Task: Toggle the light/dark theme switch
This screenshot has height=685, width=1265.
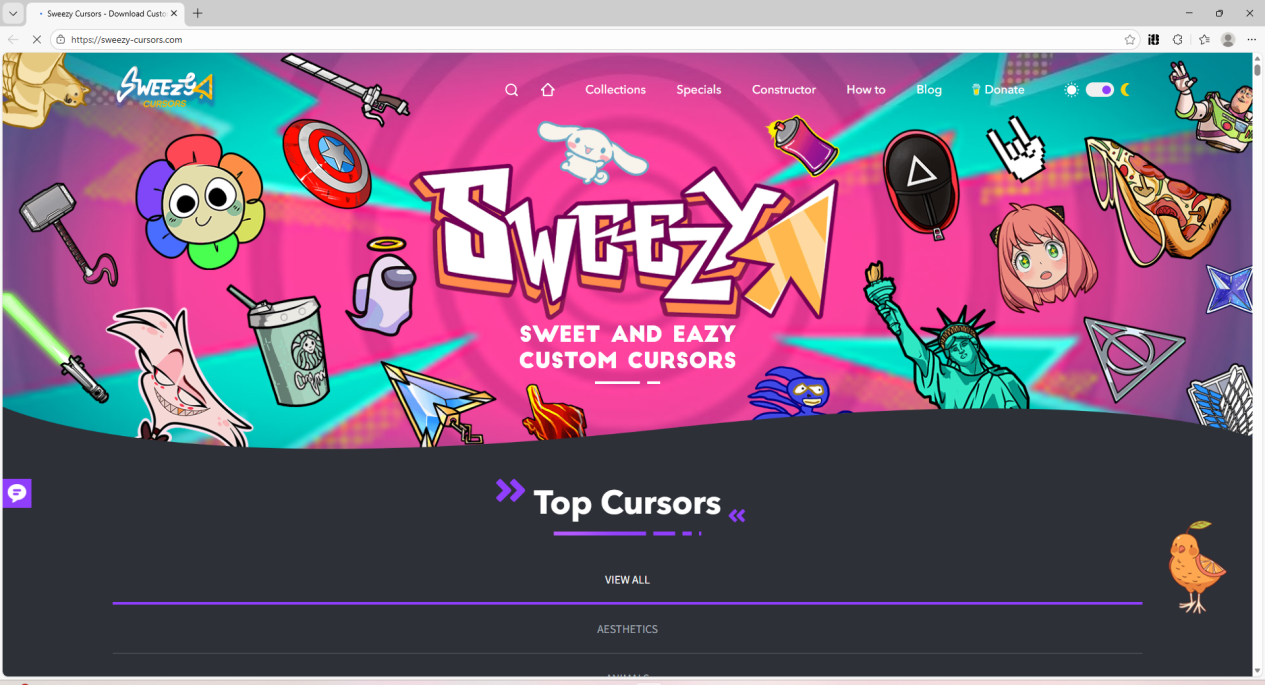Action: coord(1100,90)
